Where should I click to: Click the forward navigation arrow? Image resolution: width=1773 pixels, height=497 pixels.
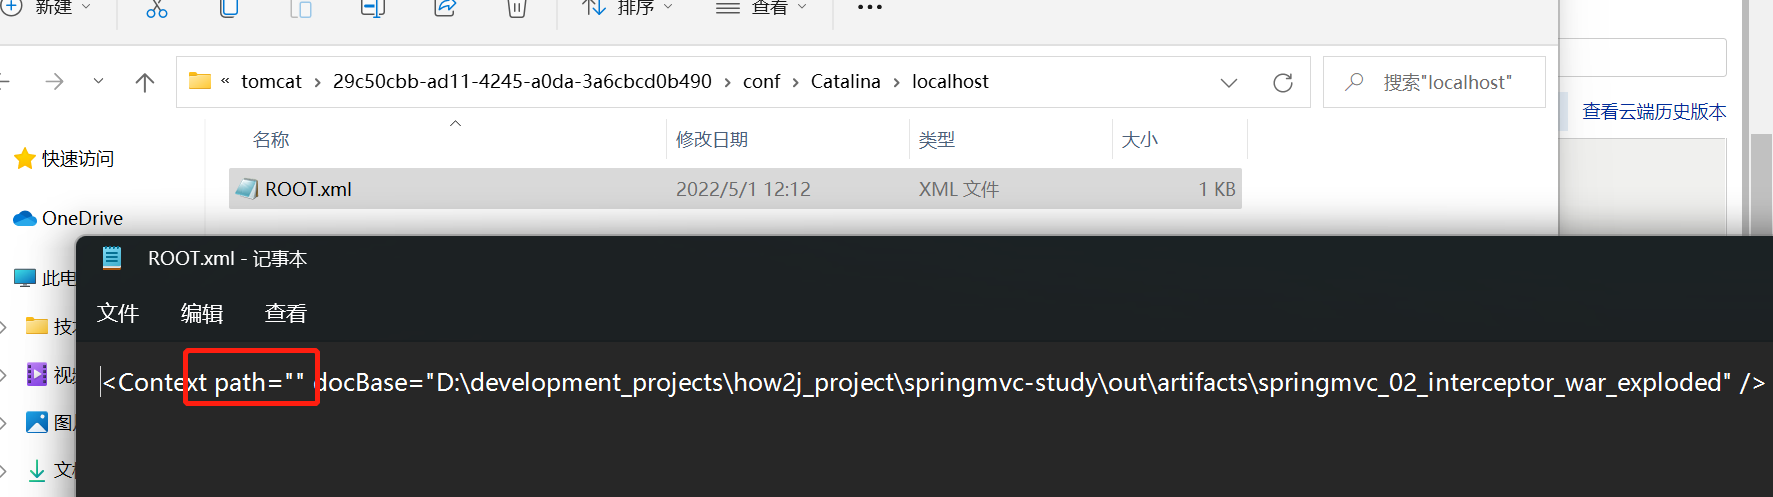55,83
